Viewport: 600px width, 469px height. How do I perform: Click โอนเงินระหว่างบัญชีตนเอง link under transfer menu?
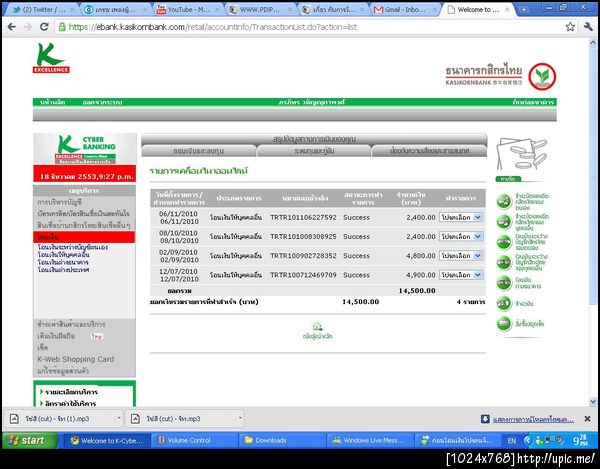(x=73, y=247)
